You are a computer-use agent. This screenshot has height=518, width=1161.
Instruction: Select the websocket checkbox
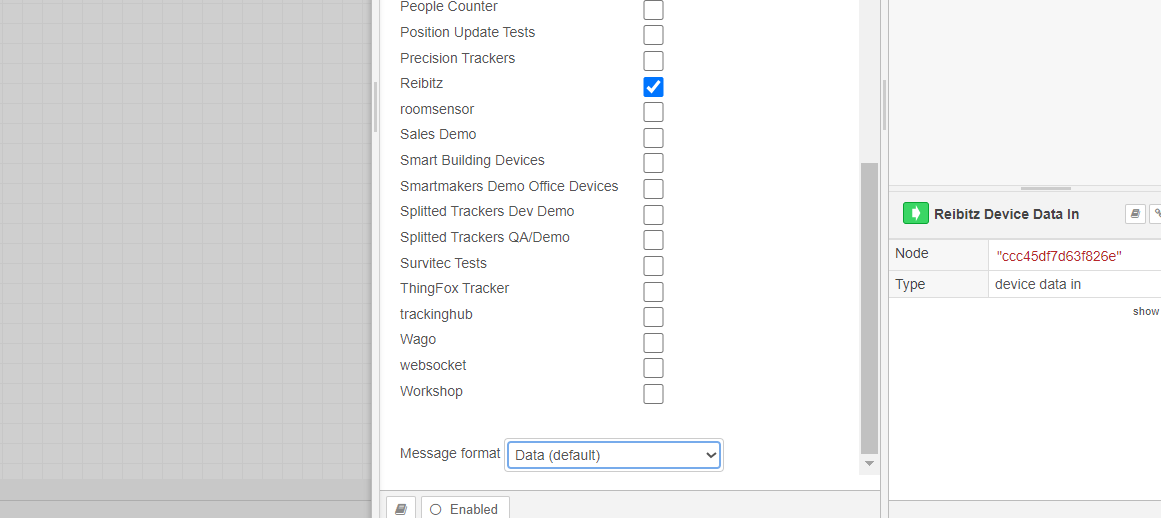click(653, 368)
